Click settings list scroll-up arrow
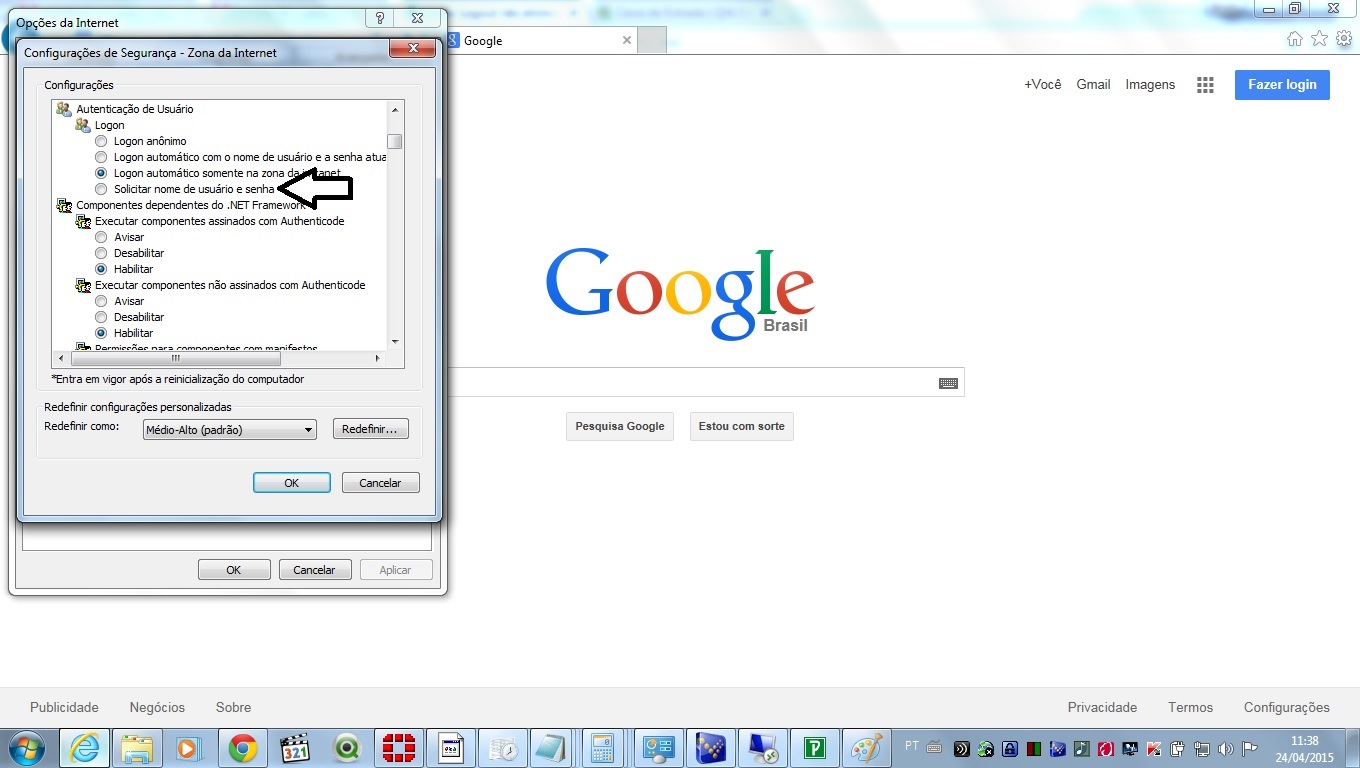This screenshot has width=1360, height=768. tap(395, 109)
